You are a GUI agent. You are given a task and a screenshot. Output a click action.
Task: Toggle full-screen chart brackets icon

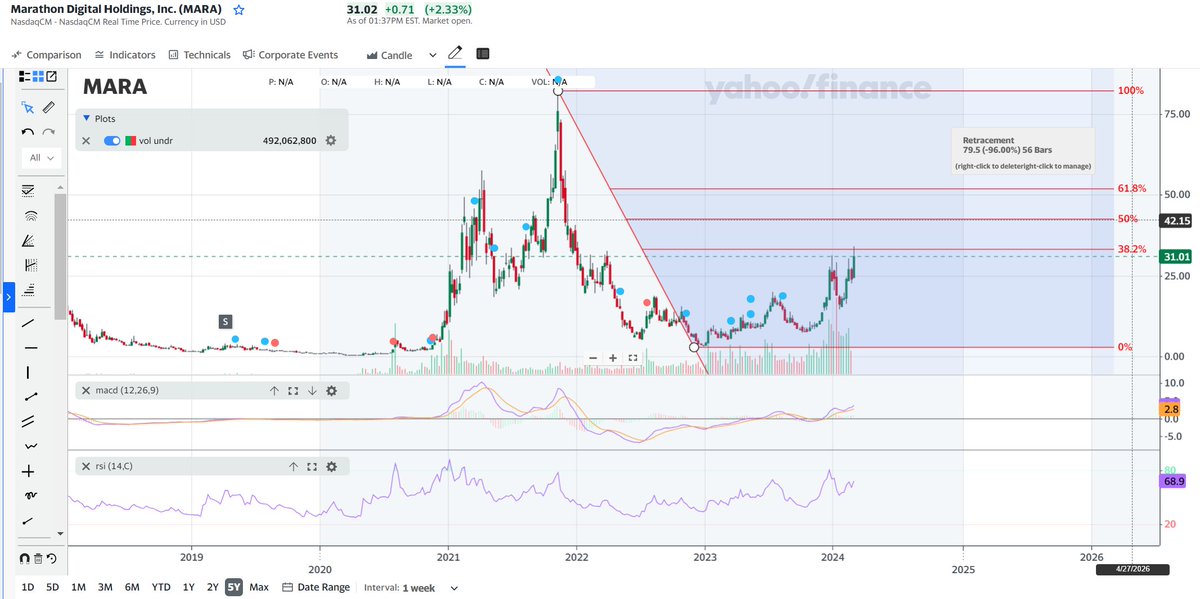[x=633, y=357]
